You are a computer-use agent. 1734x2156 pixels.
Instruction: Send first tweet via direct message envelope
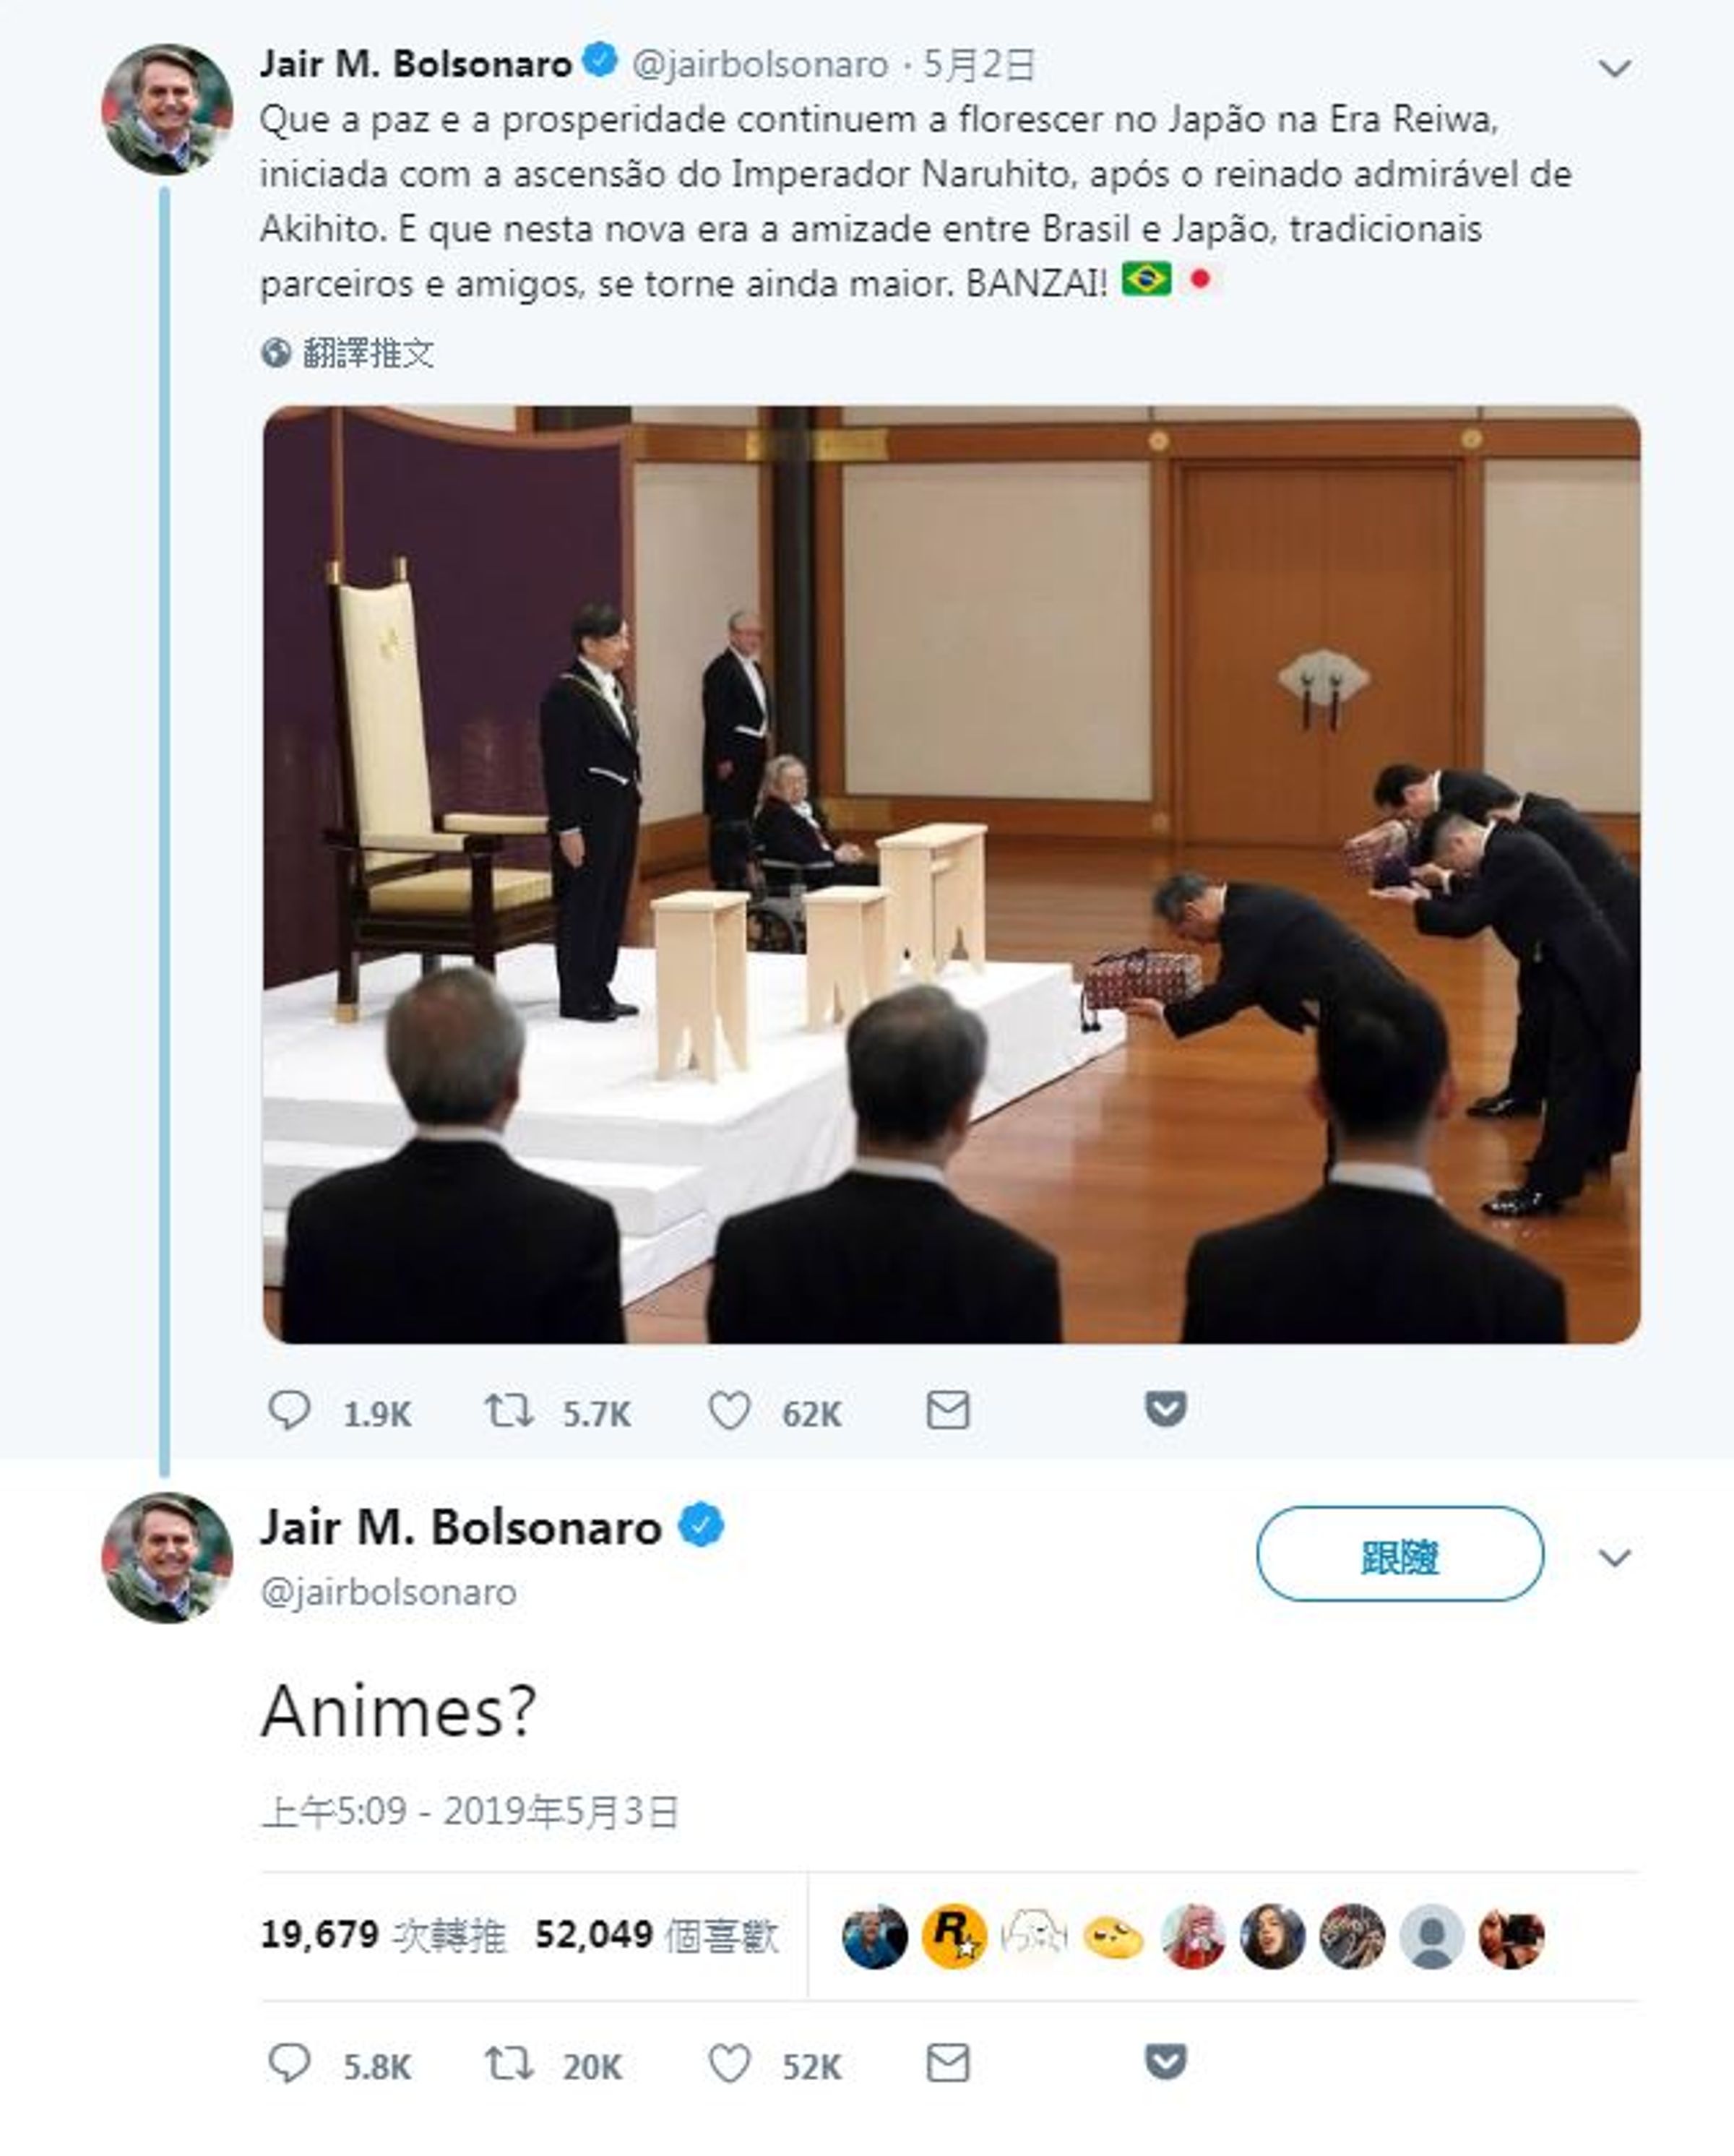947,1410
